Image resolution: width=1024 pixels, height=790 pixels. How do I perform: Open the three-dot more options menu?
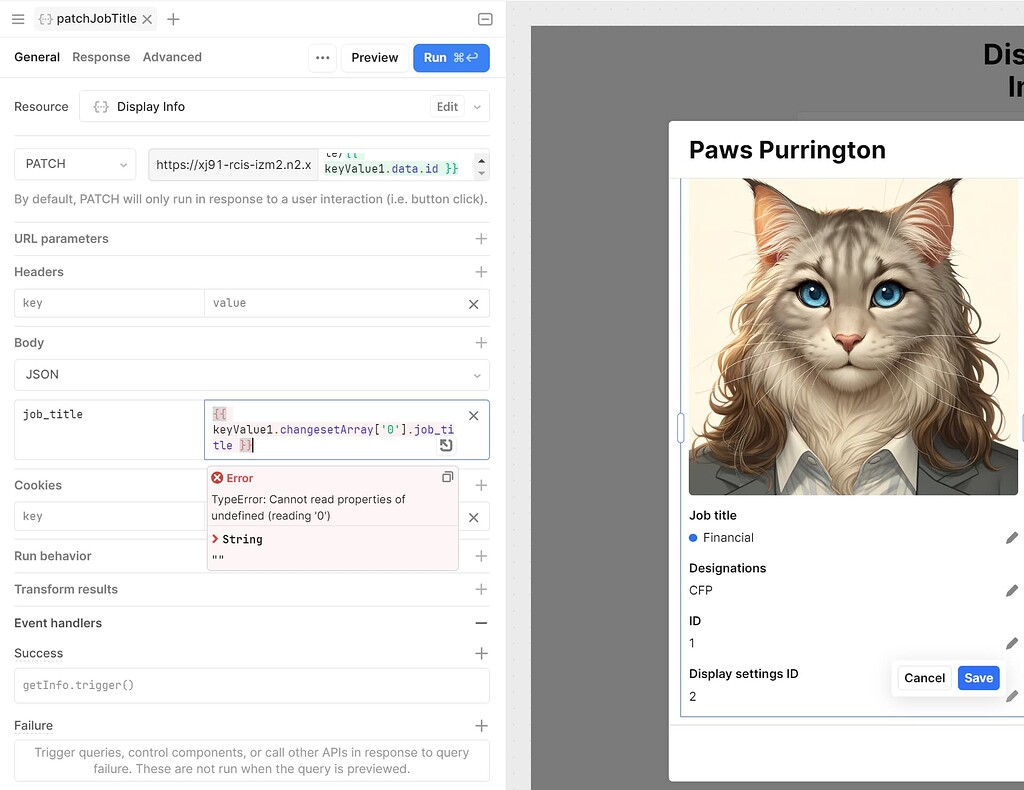322,58
